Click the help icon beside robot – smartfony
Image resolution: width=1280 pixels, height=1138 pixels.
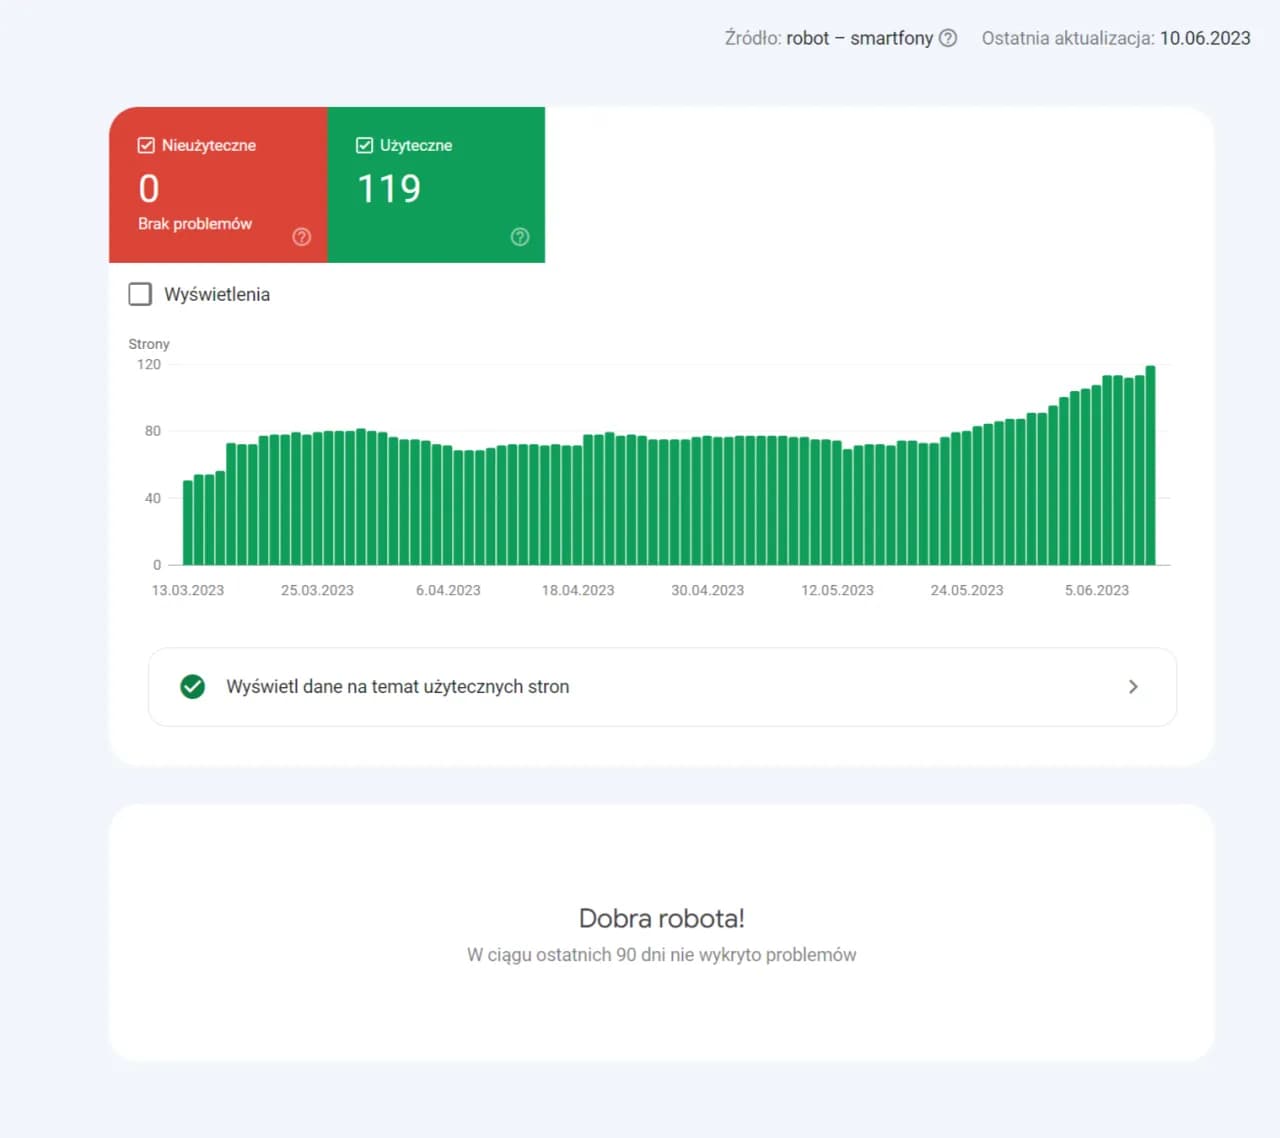pos(948,38)
